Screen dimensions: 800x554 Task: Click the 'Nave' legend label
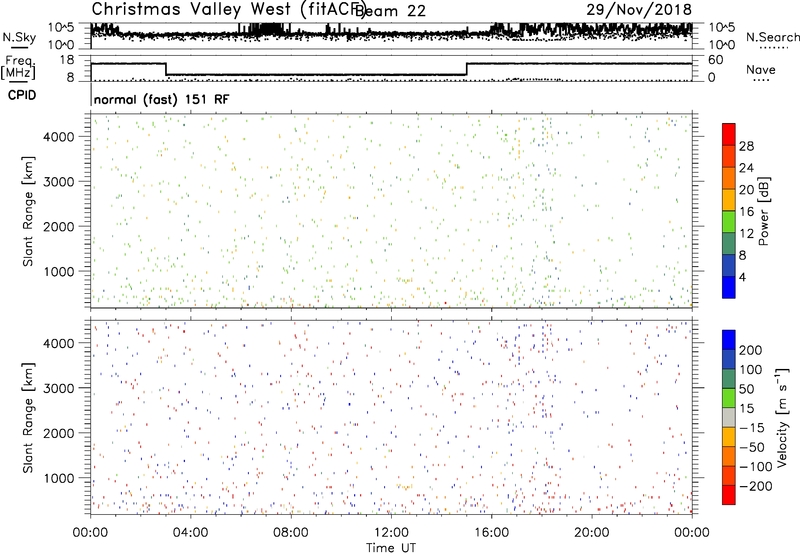761,70
